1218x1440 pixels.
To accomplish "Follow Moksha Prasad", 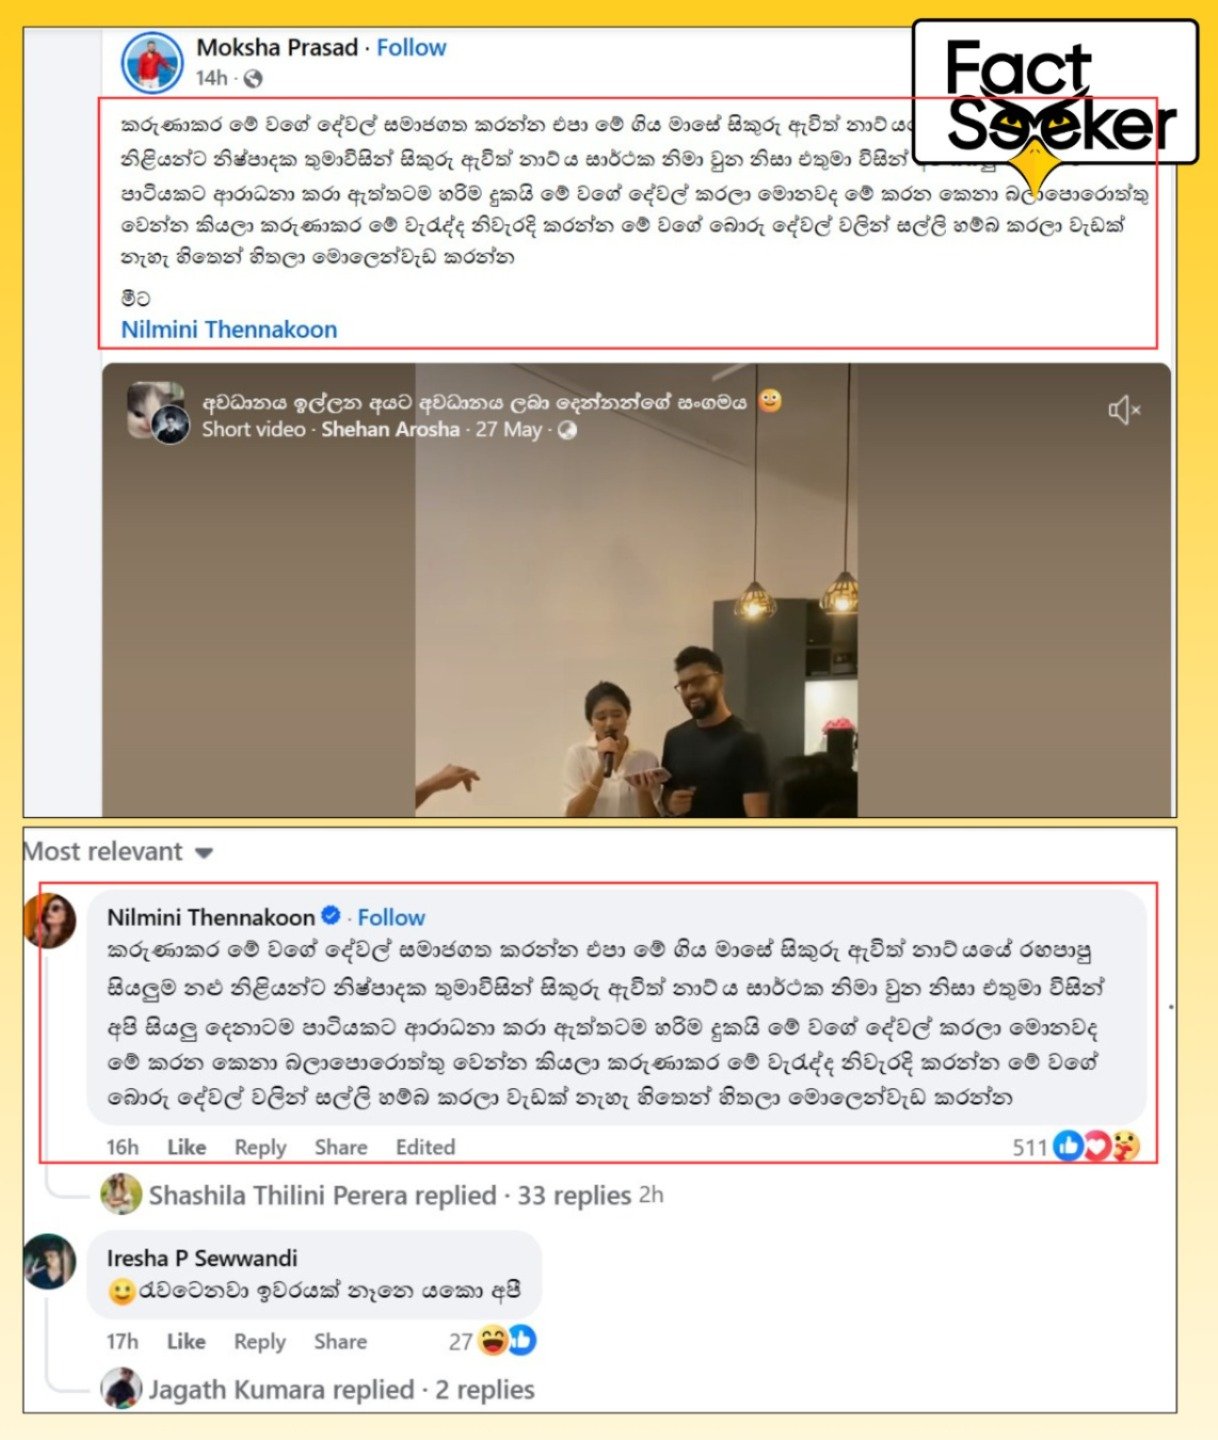I will click(x=411, y=47).
